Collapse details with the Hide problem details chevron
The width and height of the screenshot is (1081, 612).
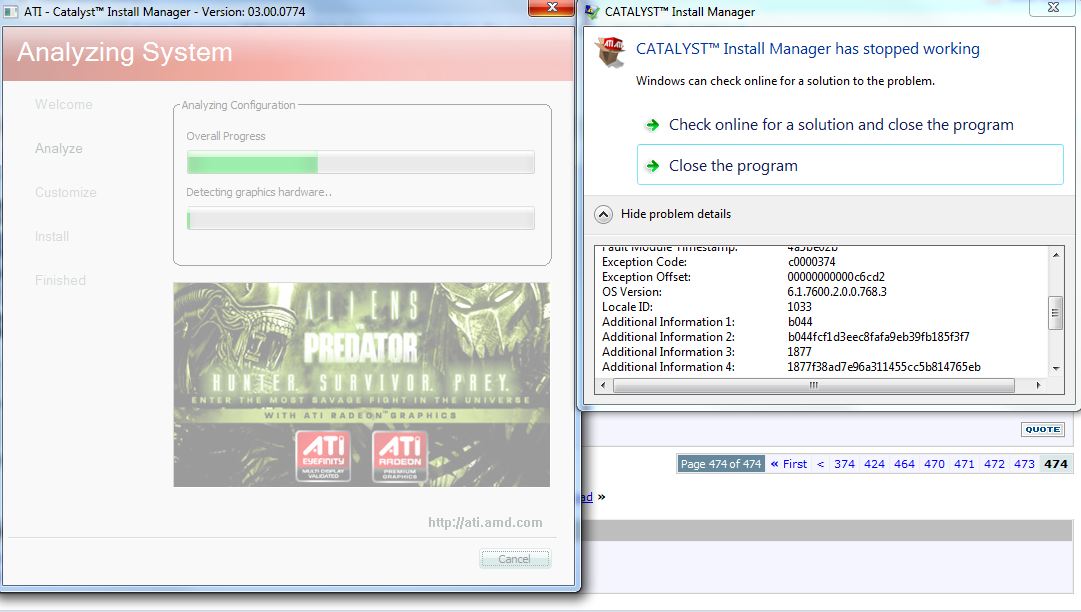pos(603,214)
